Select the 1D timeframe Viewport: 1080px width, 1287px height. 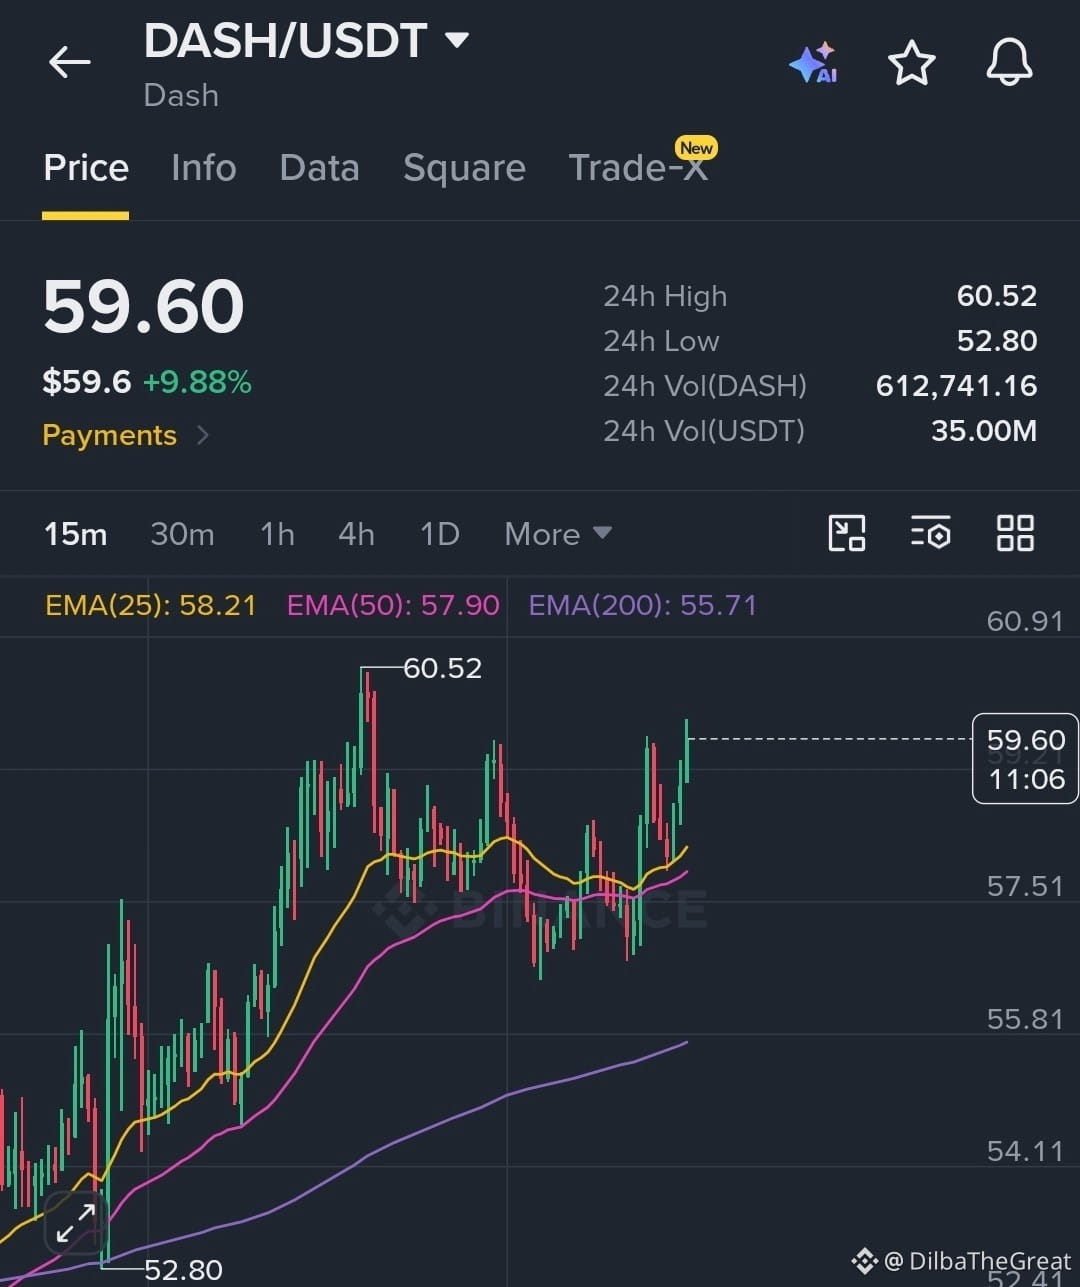pyautogui.click(x=439, y=534)
